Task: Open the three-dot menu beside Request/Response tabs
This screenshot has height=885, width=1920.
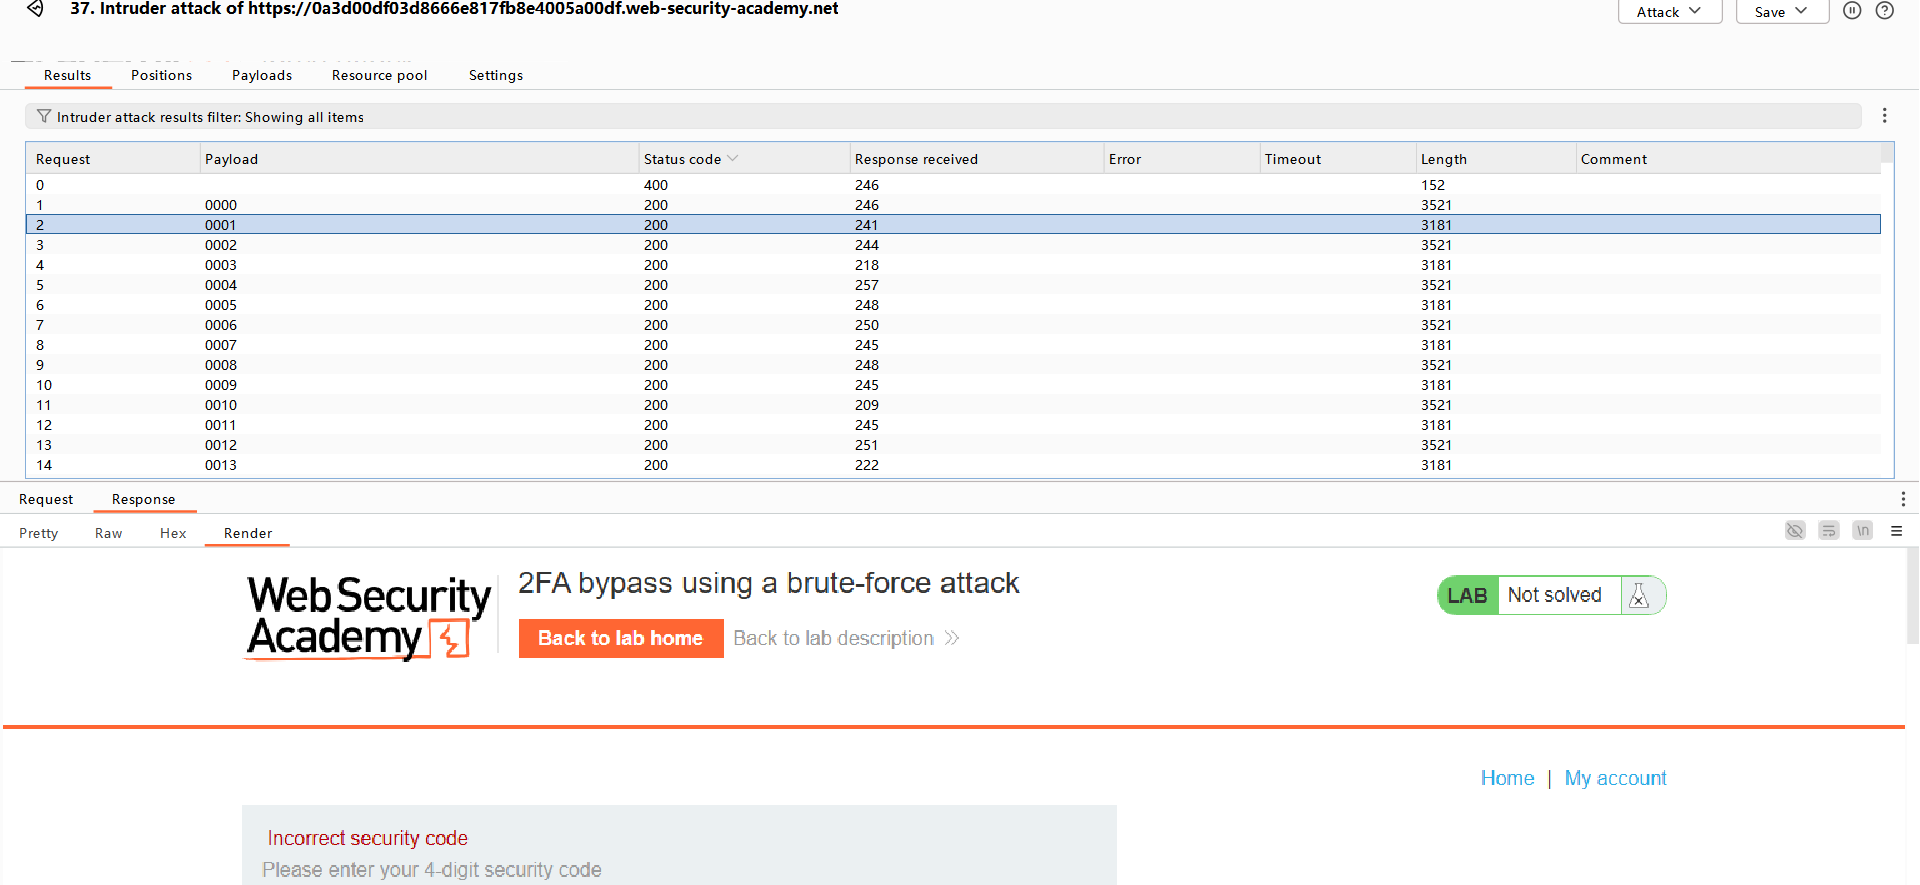Action: tap(1902, 499)
